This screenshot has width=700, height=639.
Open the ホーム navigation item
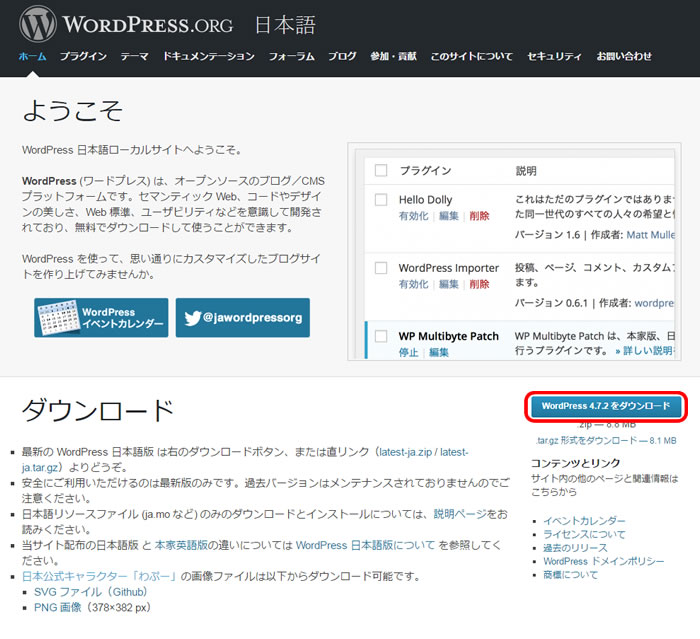coord(33,56)
